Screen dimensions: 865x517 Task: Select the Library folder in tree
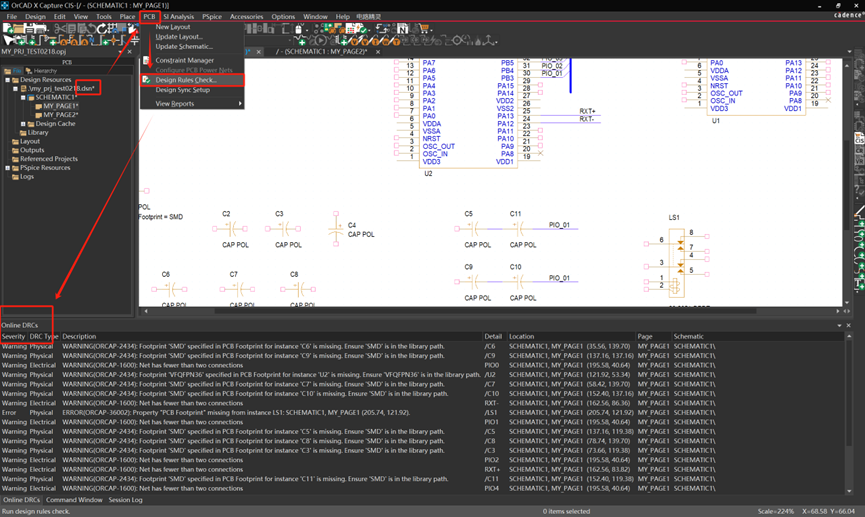coord(38,132)
